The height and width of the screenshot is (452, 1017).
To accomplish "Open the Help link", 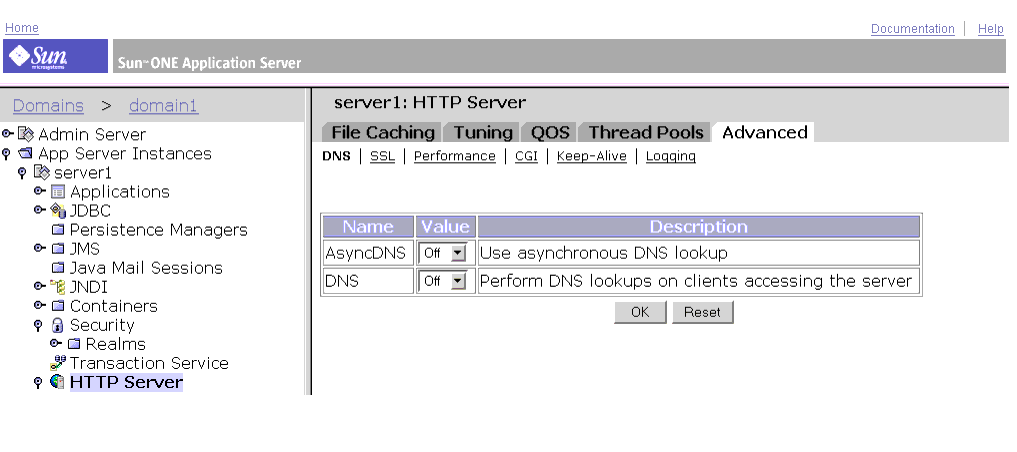I will click(x=990, y=29).
